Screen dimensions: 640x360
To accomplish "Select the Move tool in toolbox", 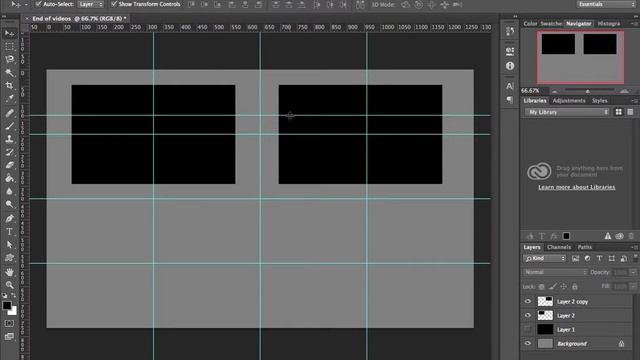I will click(9, 33).
